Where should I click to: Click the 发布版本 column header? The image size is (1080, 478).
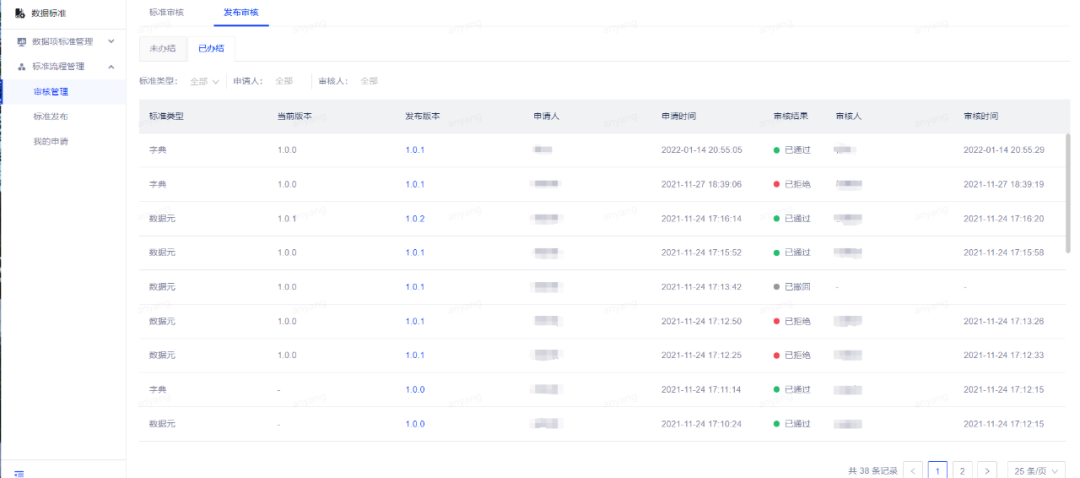(x=423, y=116)
